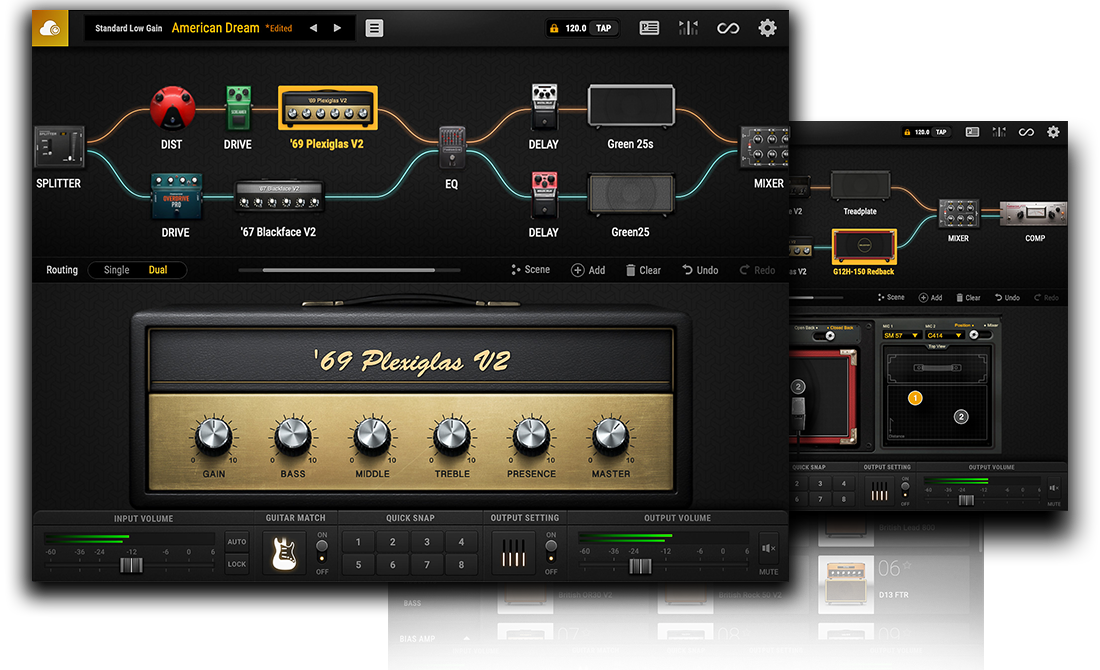This screenshot has height=670, width=1100.
Task: Click Add in the front window toolbar
Action: [588, 270]
